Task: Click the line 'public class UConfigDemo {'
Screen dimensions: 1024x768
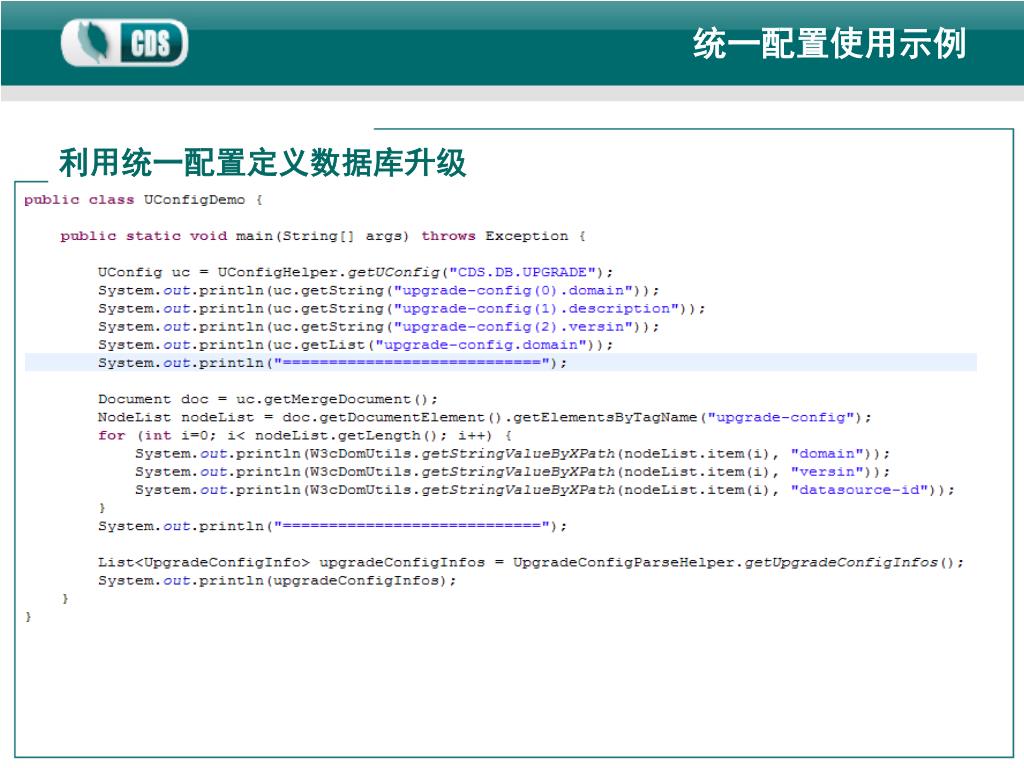Action: 144,200
